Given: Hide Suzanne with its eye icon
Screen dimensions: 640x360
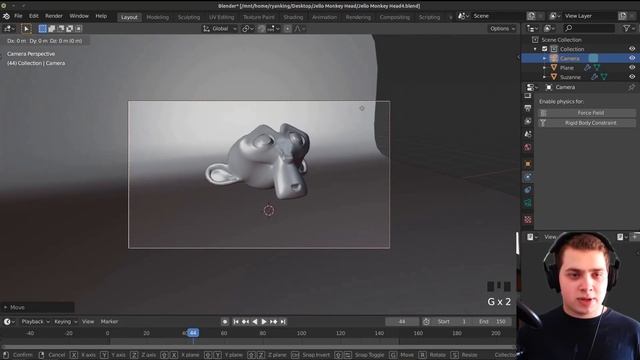Looking at the screenshot, I should click(632, 77).
